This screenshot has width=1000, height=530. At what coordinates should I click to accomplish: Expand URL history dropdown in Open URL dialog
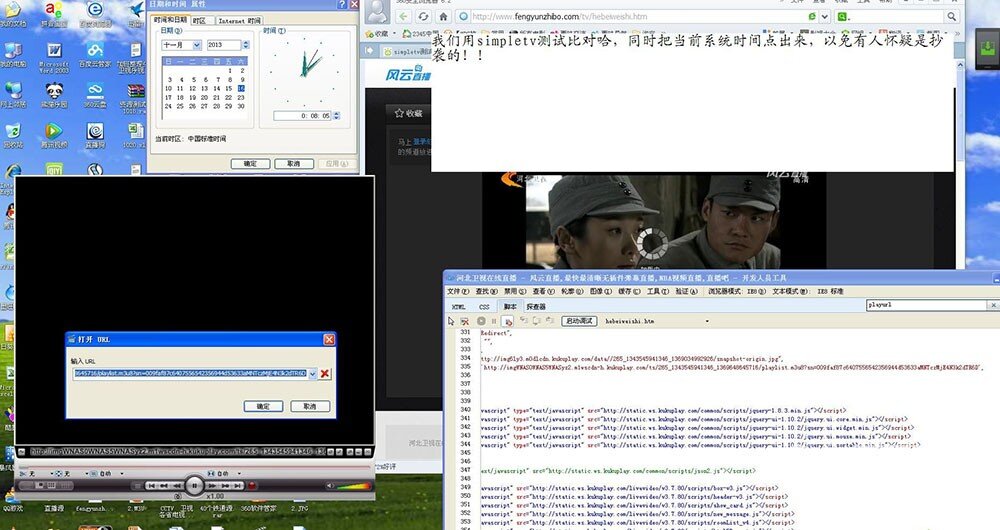pos(312,374)
